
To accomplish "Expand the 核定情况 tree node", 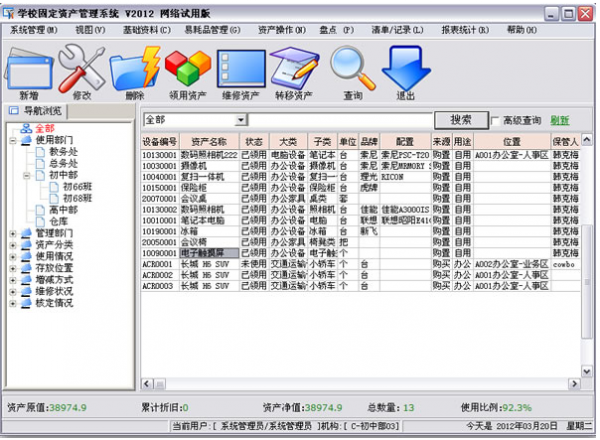I will coord(13,303).
